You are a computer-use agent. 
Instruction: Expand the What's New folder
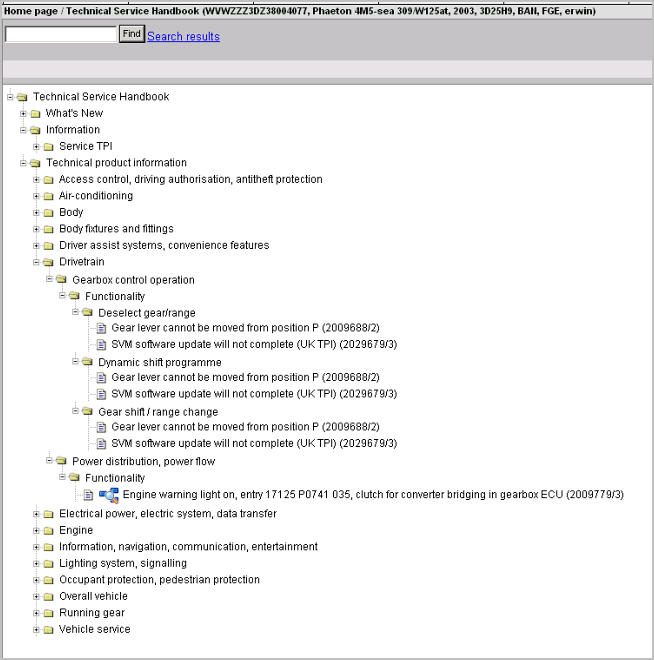[x=24, y=114]
